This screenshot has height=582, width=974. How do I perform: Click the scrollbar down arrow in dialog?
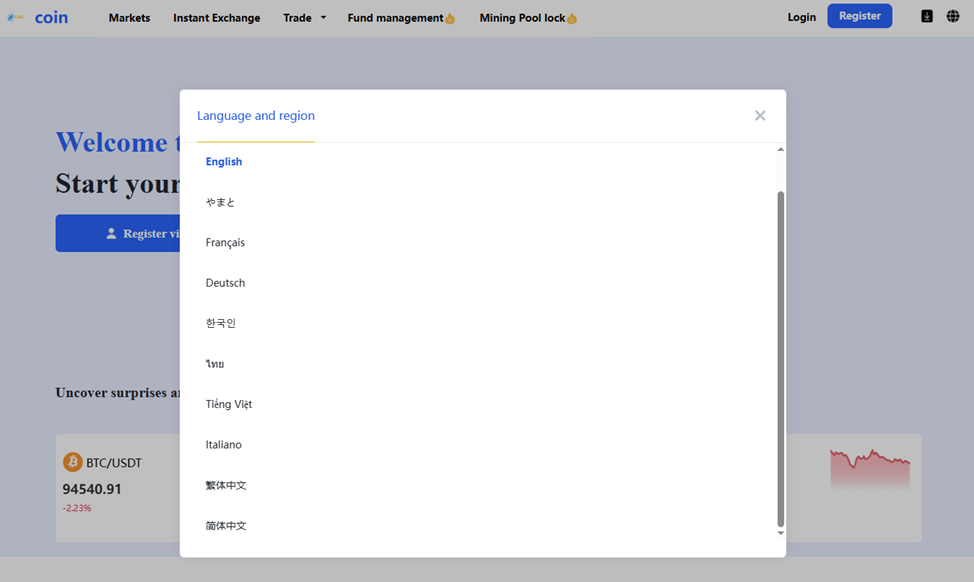click(781, 533)
